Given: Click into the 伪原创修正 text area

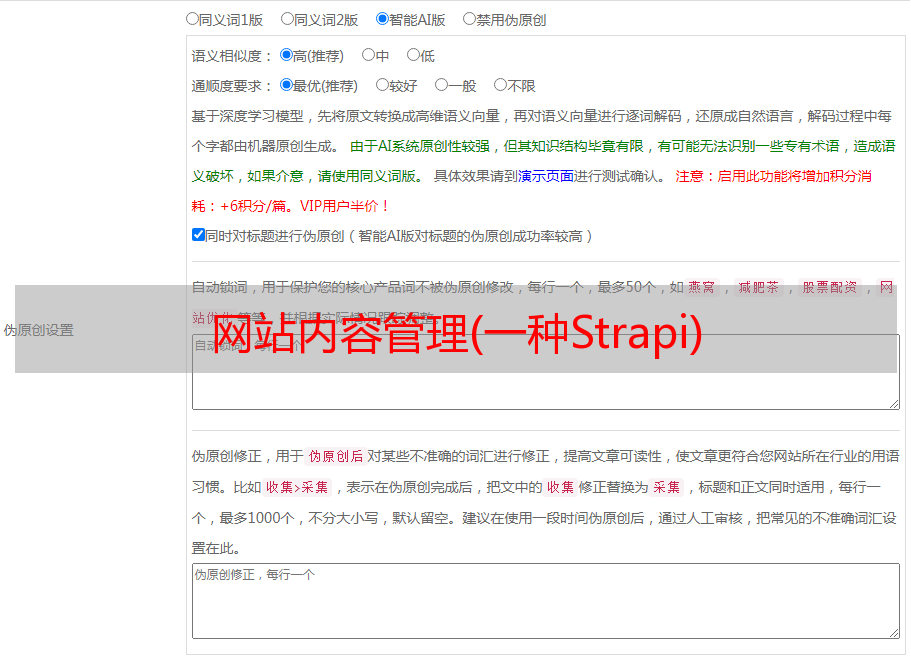Looking at the screenshot, I should 546,601.
